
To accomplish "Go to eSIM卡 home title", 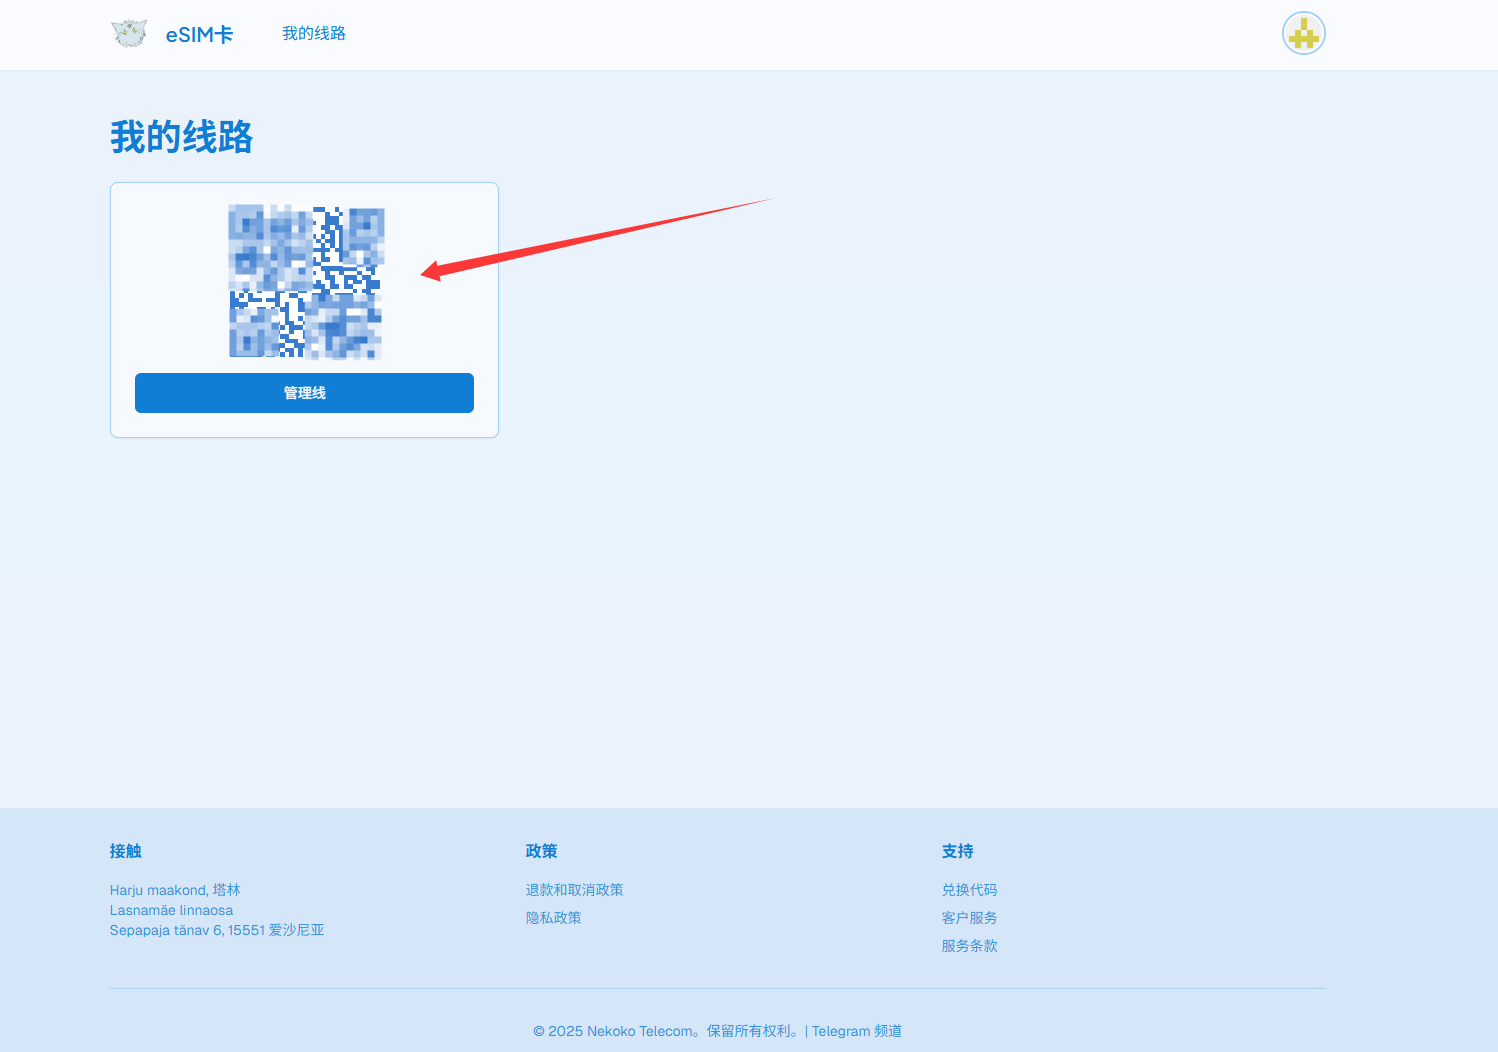I will point(199,34).
